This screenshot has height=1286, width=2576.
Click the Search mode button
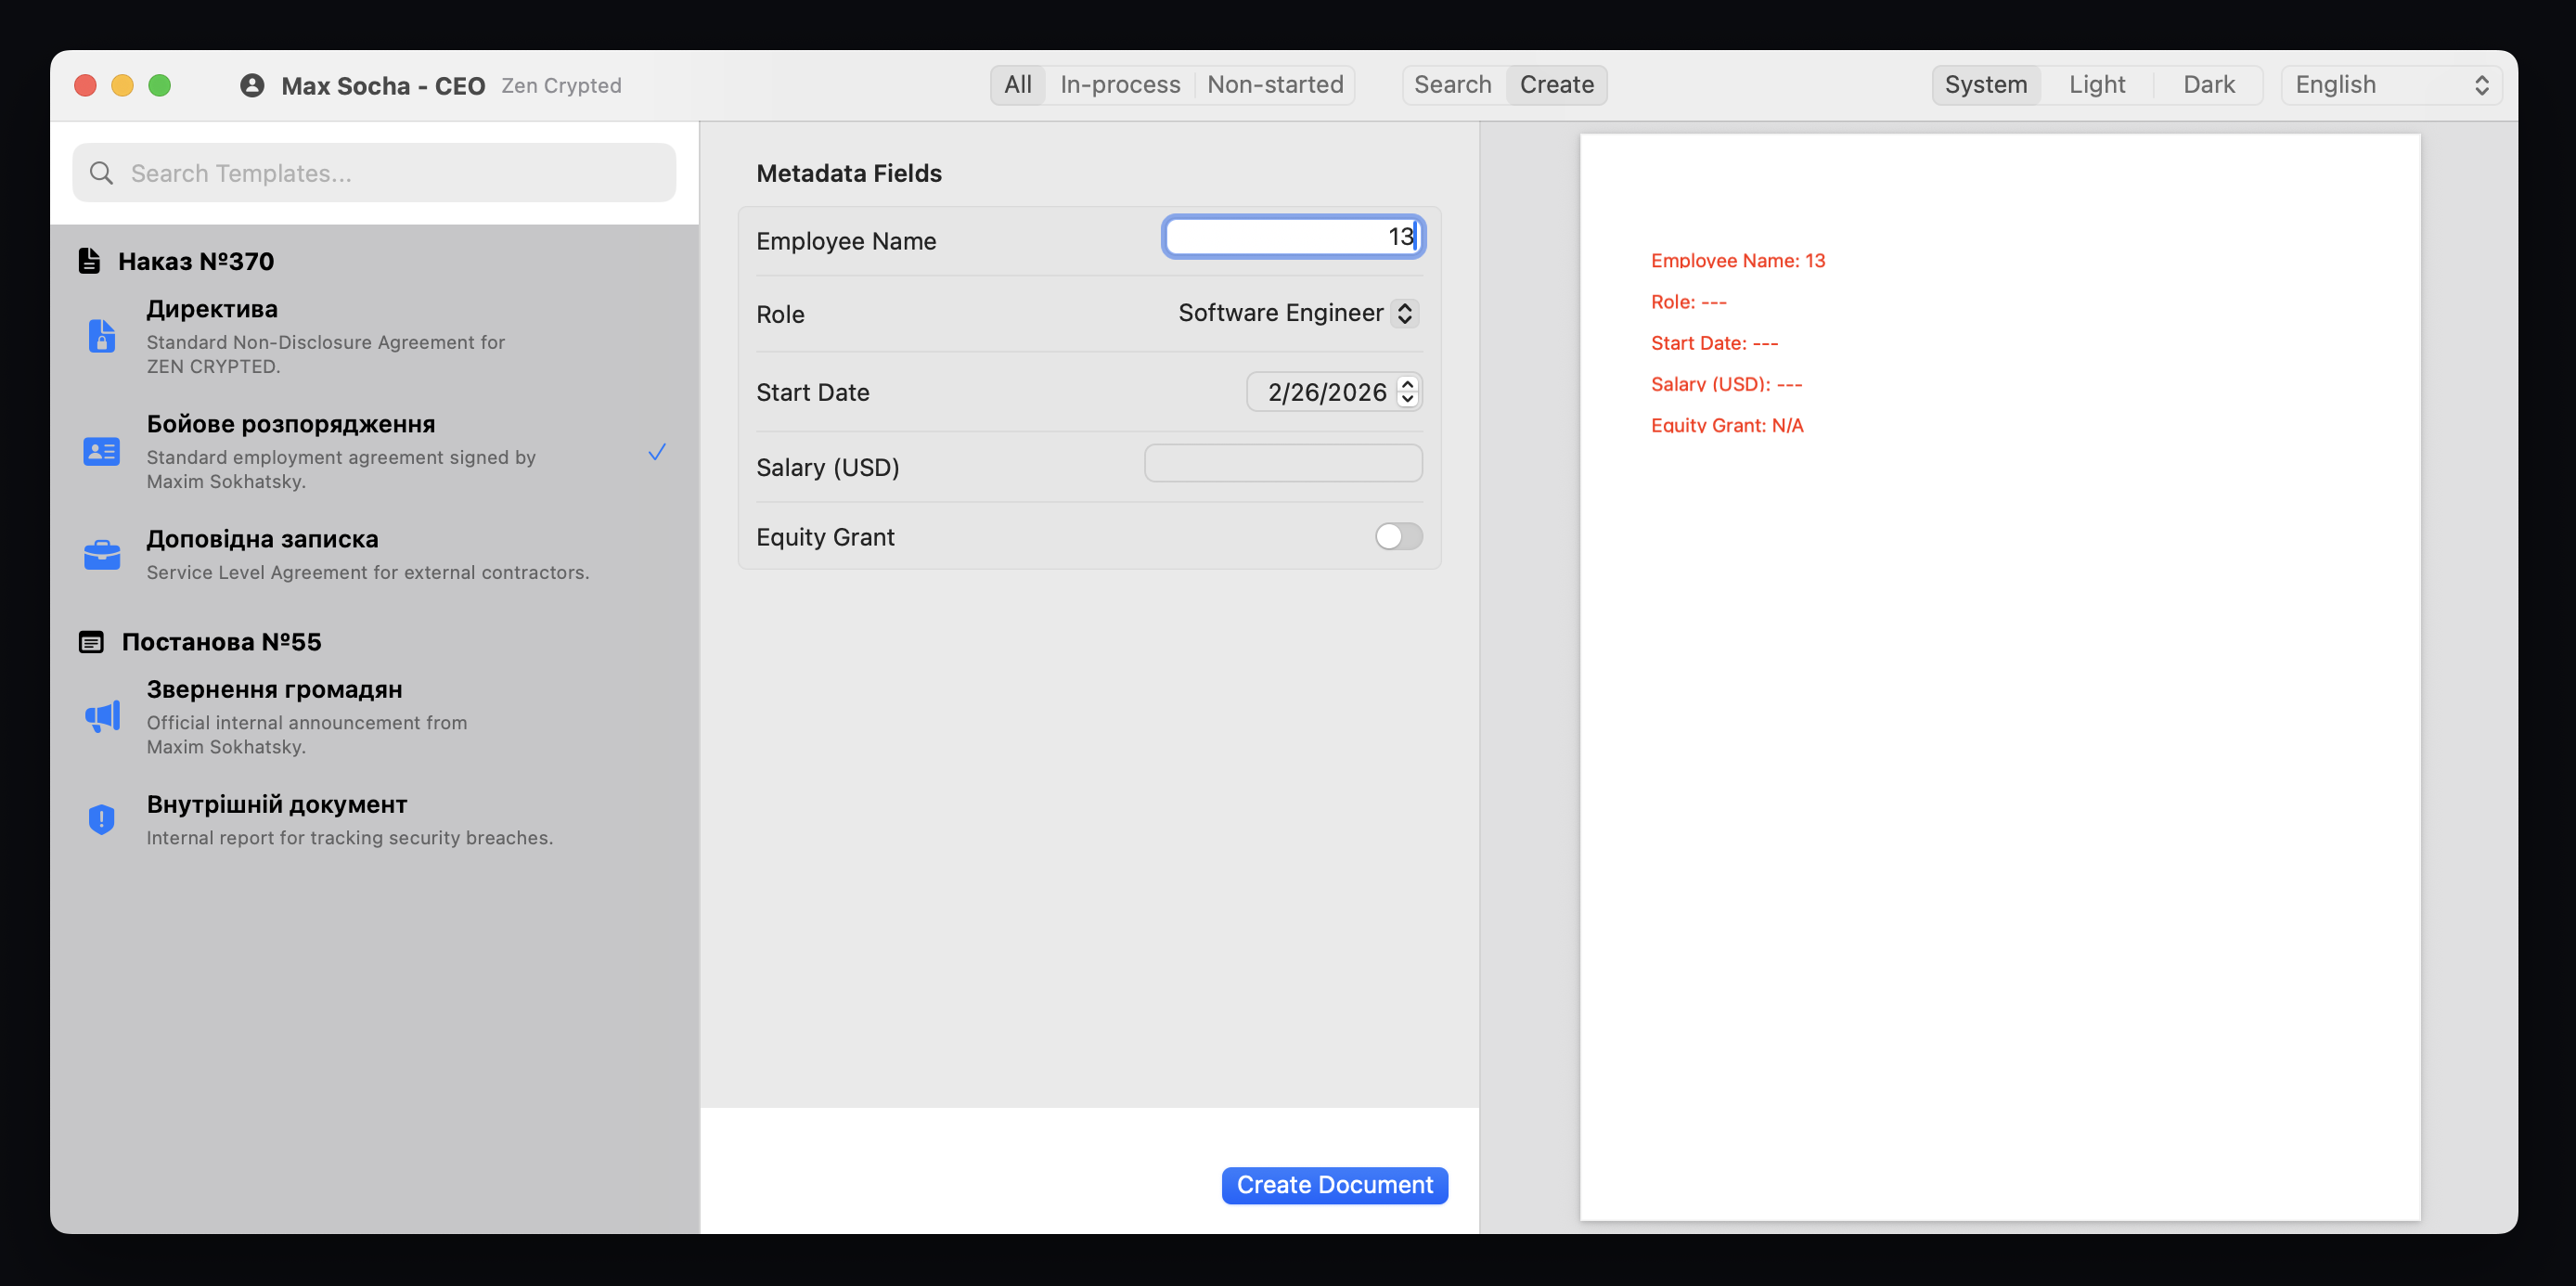[x=1451, y=85]
